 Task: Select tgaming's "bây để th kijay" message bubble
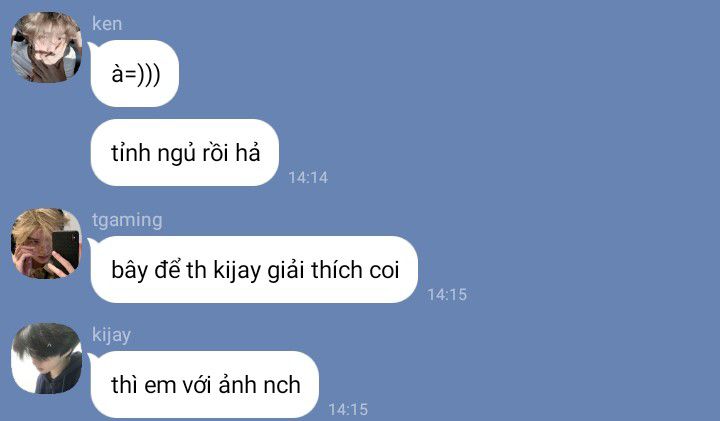click(254, 269)
